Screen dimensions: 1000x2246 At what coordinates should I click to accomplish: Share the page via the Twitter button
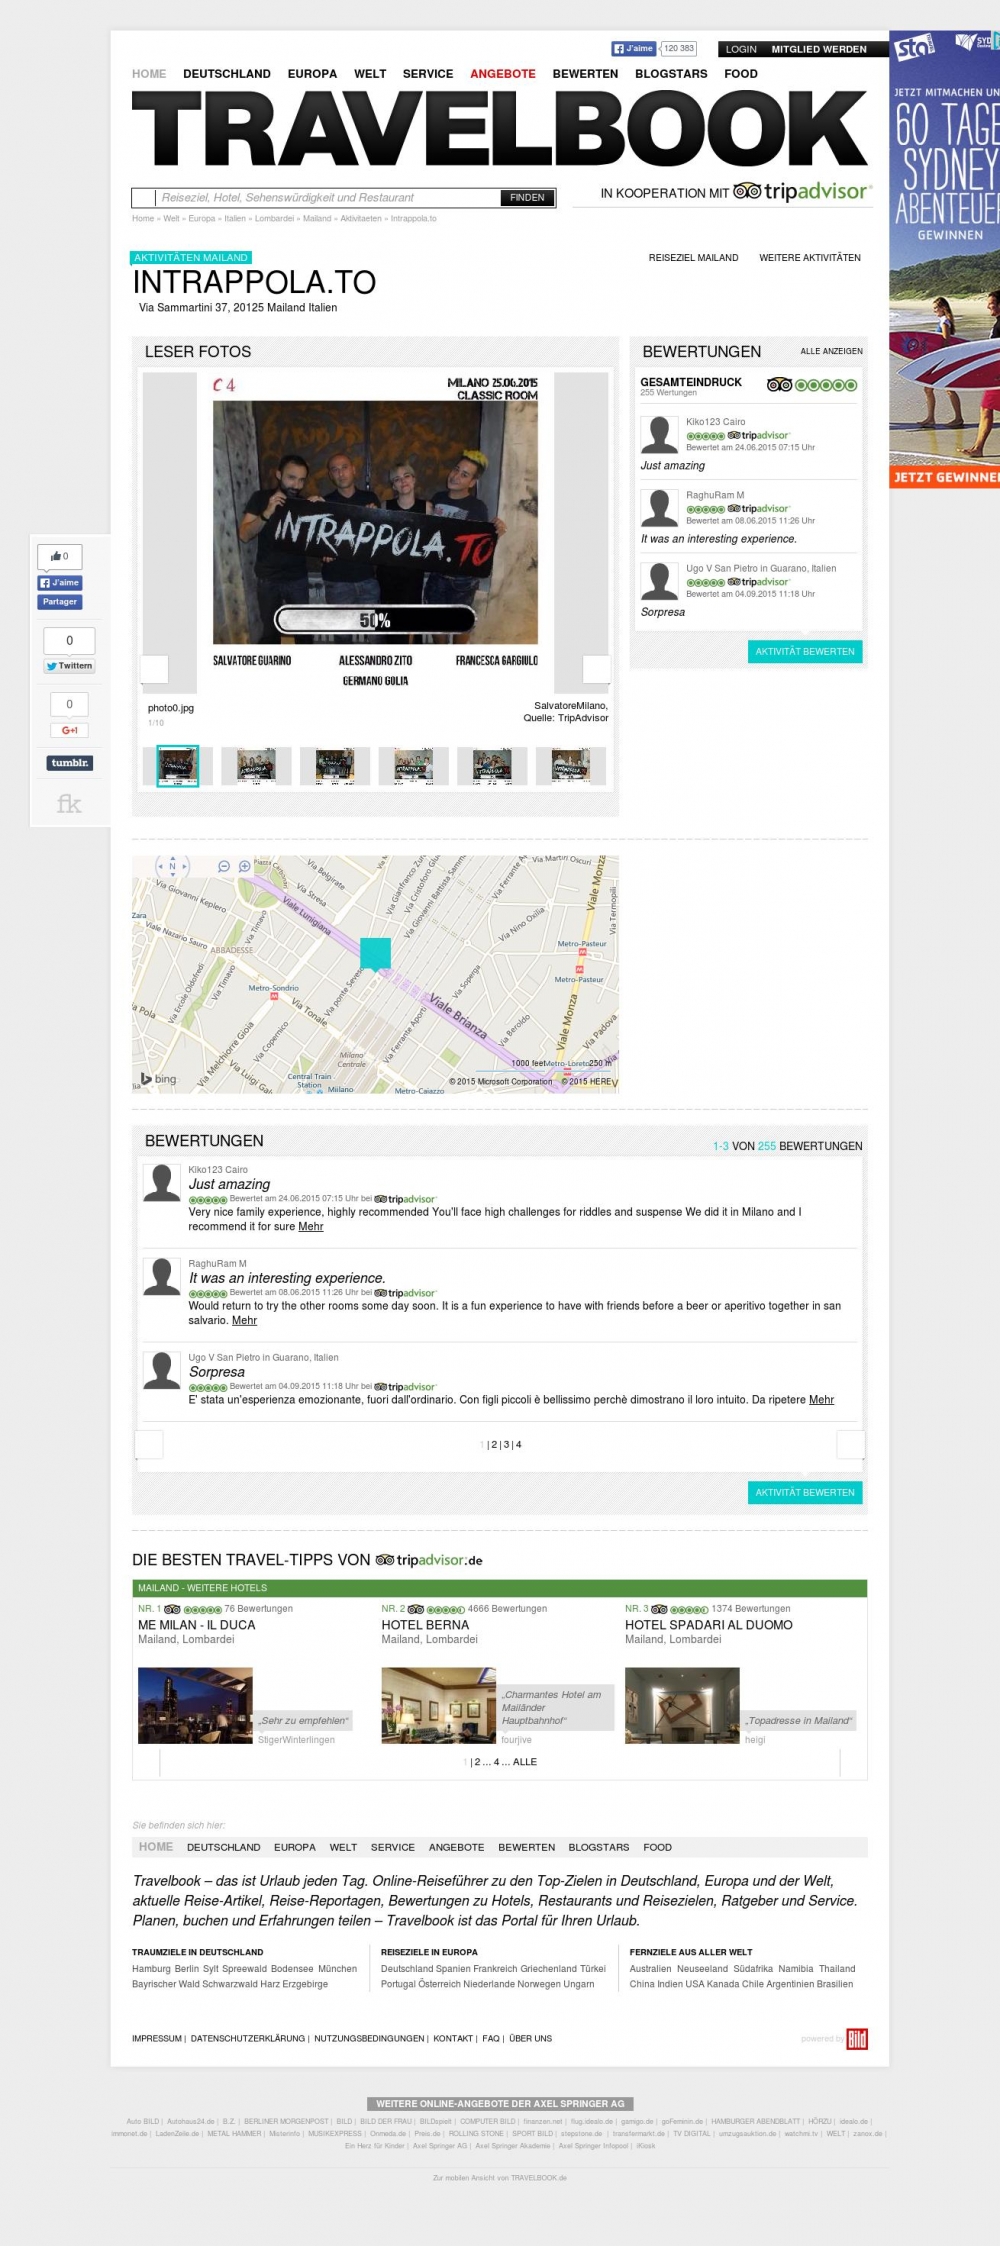(x=69, y=666)
